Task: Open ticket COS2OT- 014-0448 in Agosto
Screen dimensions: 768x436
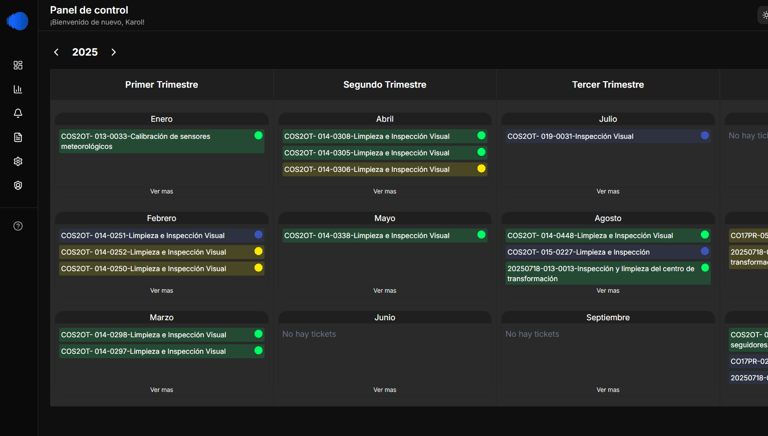Action: (x=608, y=235)
